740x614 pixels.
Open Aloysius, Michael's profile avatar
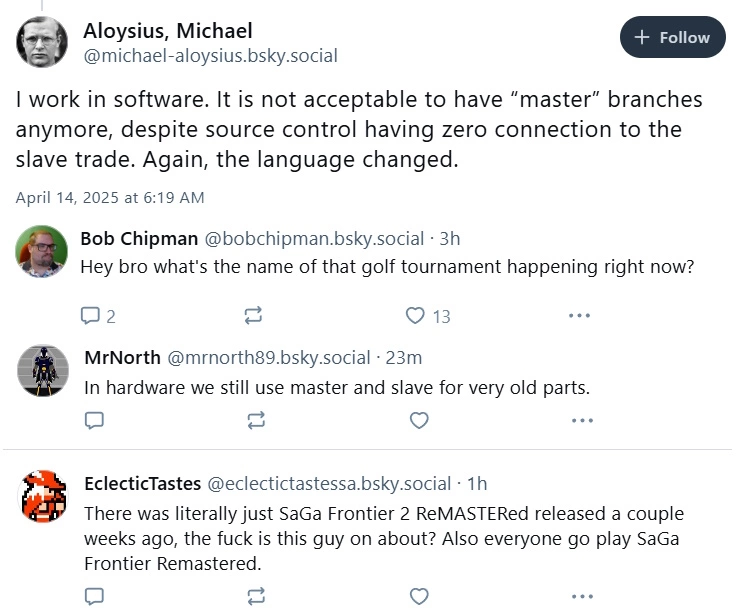coord(42,42)
